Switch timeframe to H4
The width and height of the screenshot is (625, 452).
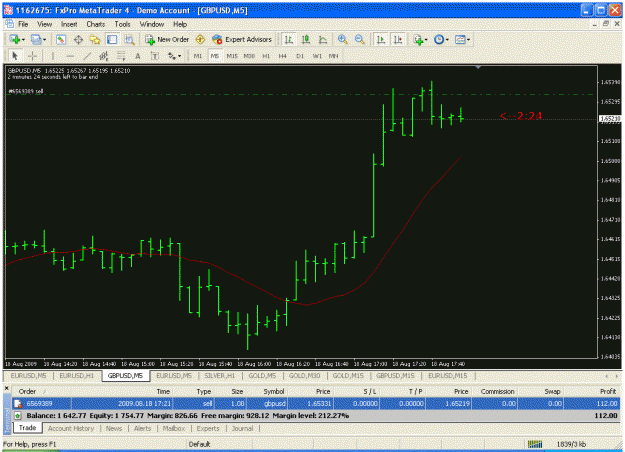283,56
